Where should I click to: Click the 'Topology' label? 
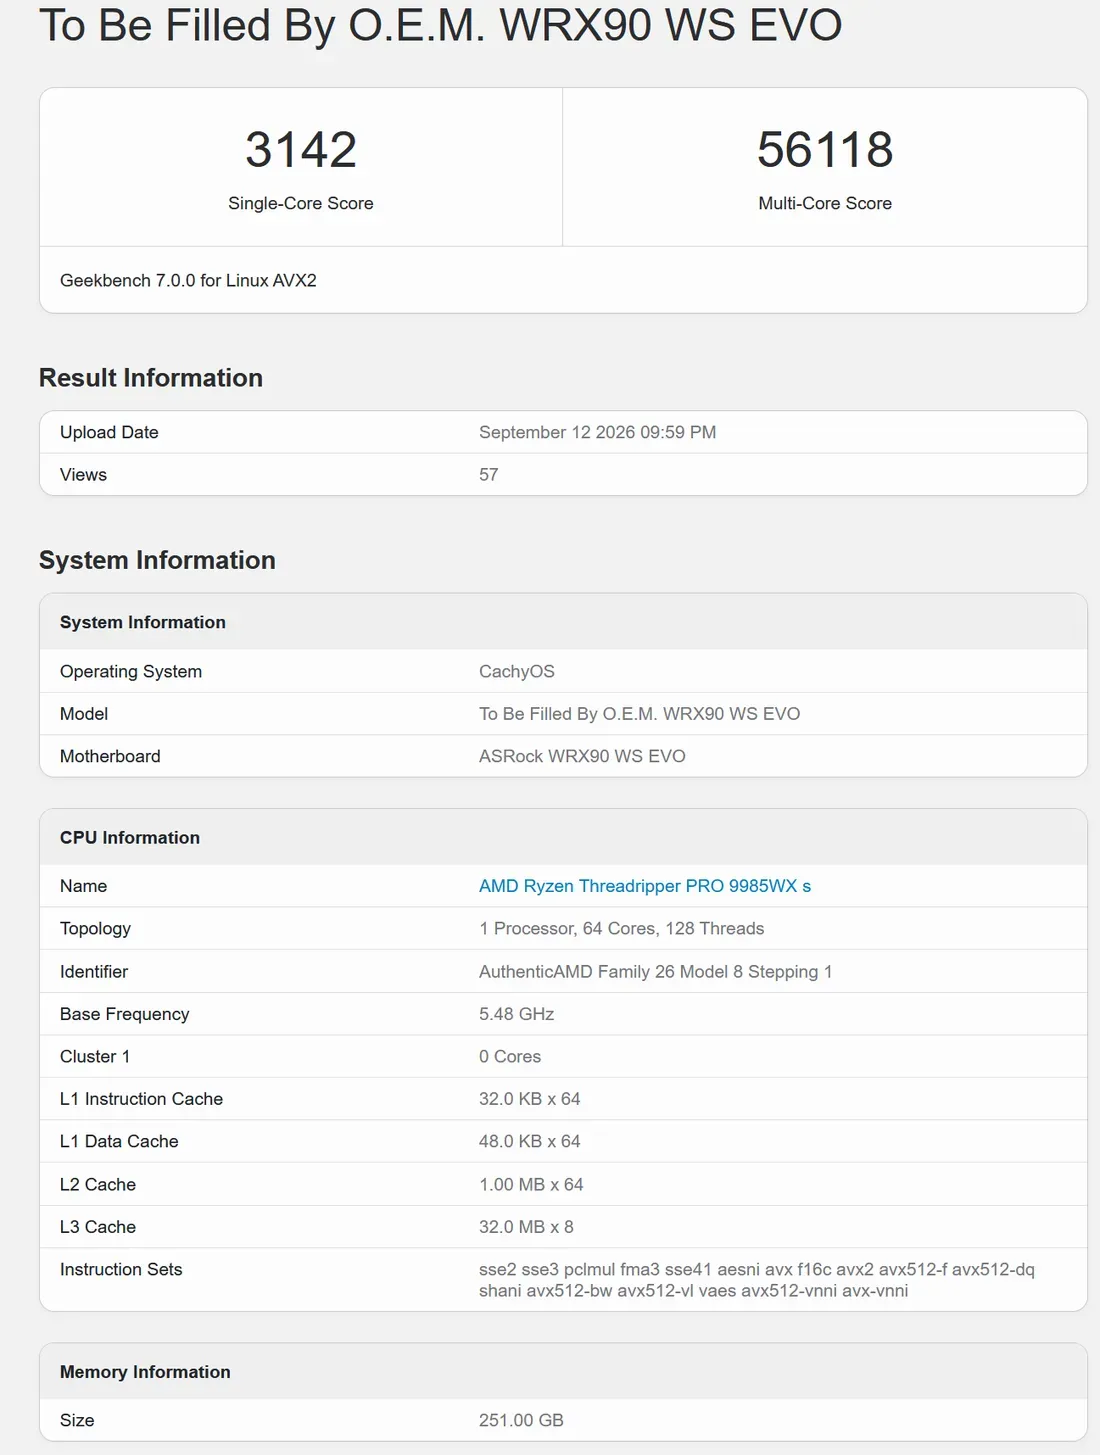95,929
